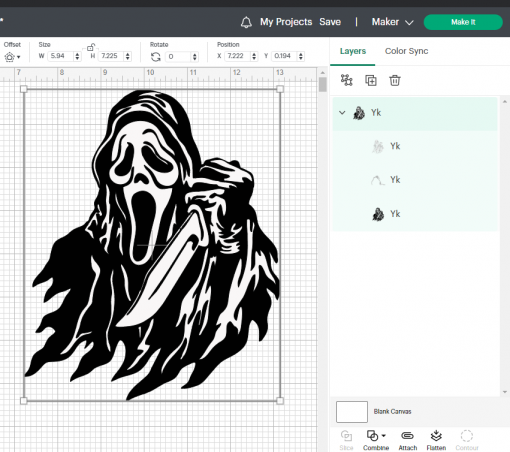Flatten the selected layers

[x=436, y=440]
